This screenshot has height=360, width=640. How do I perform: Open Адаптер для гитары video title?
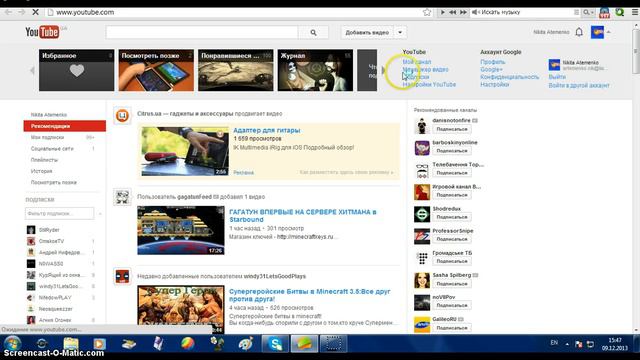pos(267,130)
